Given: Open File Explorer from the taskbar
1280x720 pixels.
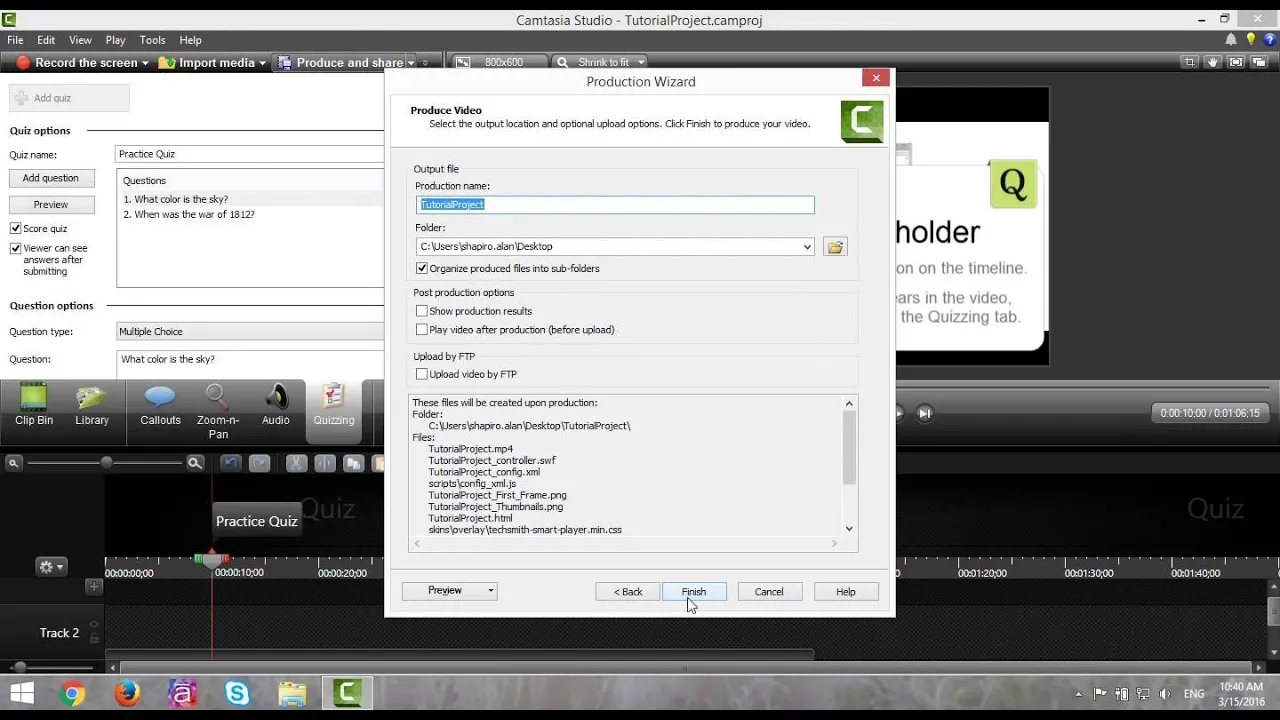Looking at the screenshot, I should click(x=292, y=693).
